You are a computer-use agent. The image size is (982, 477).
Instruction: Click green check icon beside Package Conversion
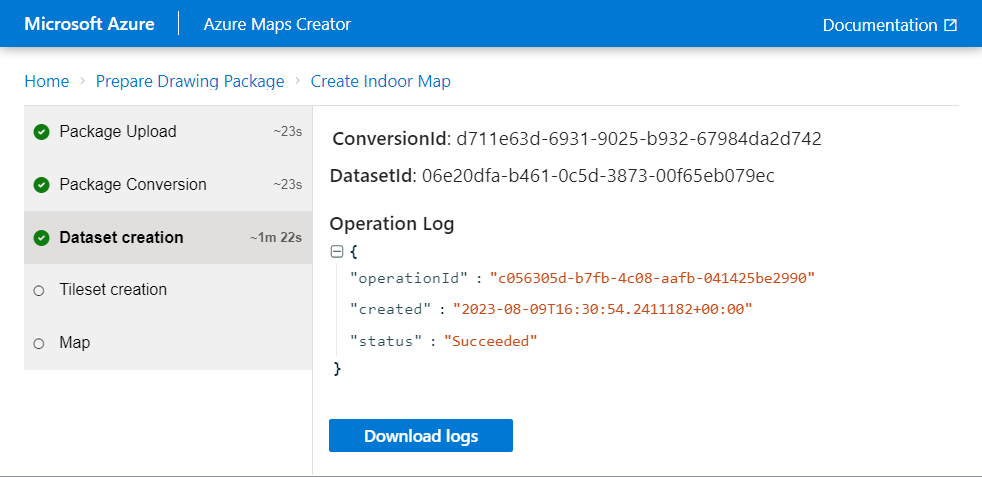tap(41, 185)
